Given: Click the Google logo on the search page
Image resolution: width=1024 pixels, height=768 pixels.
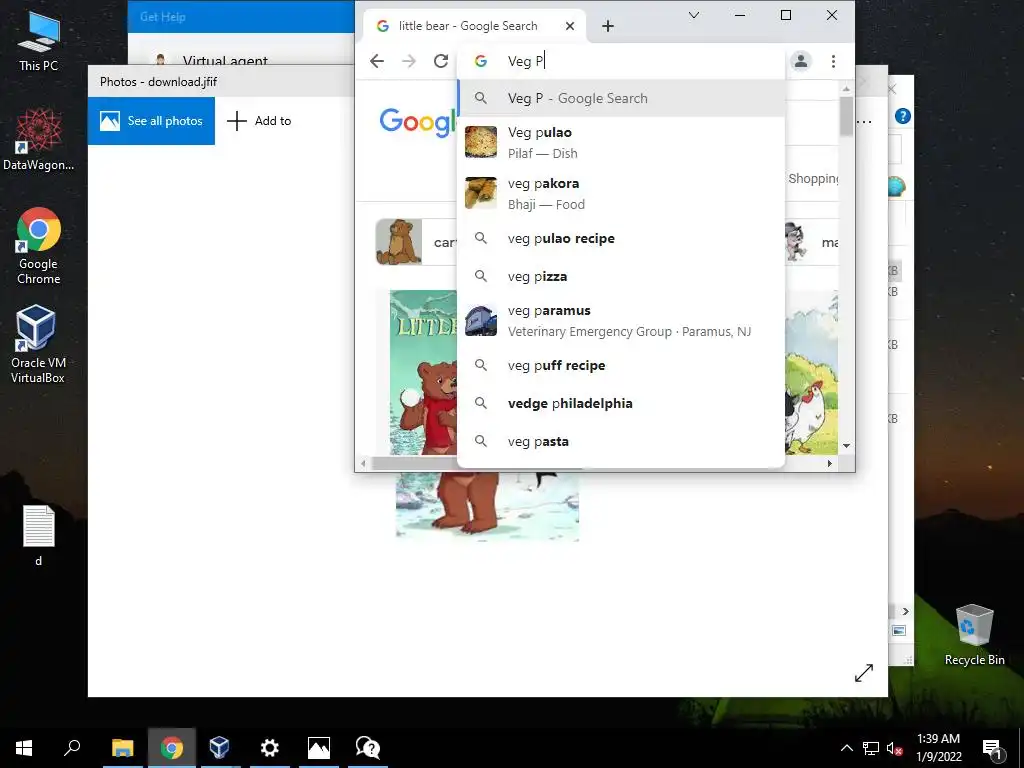Looking at the screenshot, I should click(418, 122).
